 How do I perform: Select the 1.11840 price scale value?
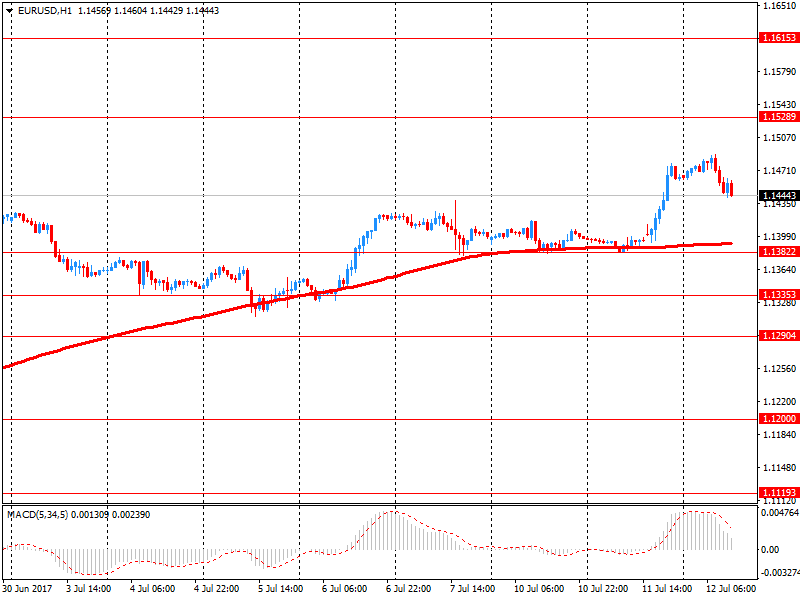[779, 434]
